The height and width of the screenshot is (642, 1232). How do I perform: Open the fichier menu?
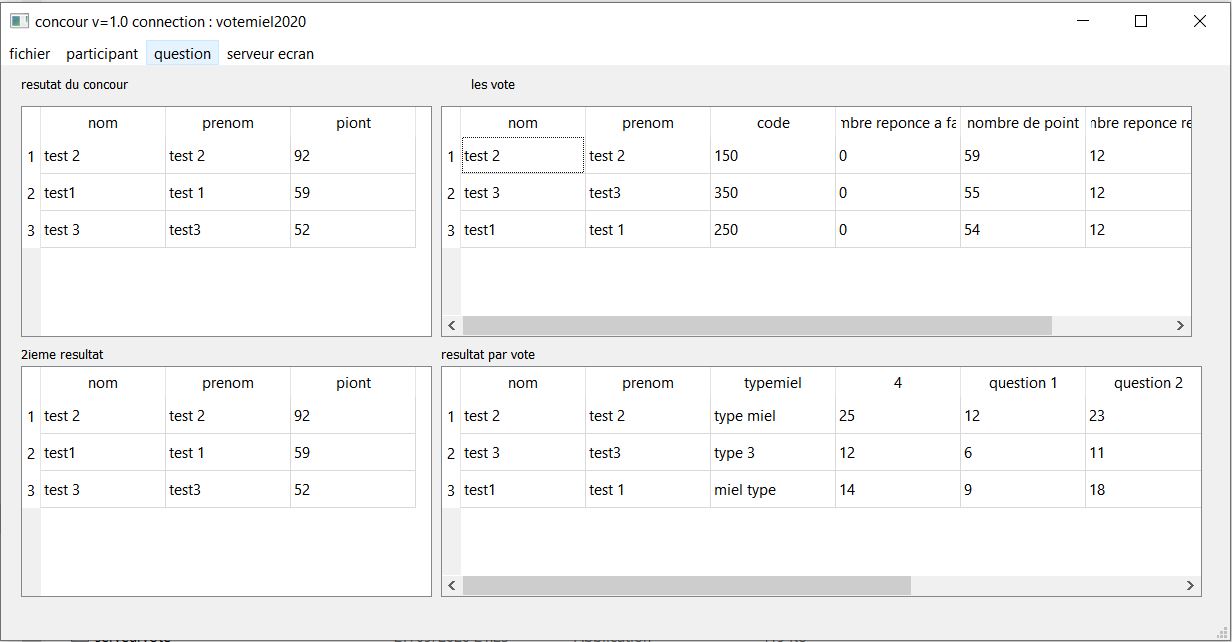coord(29,54)
